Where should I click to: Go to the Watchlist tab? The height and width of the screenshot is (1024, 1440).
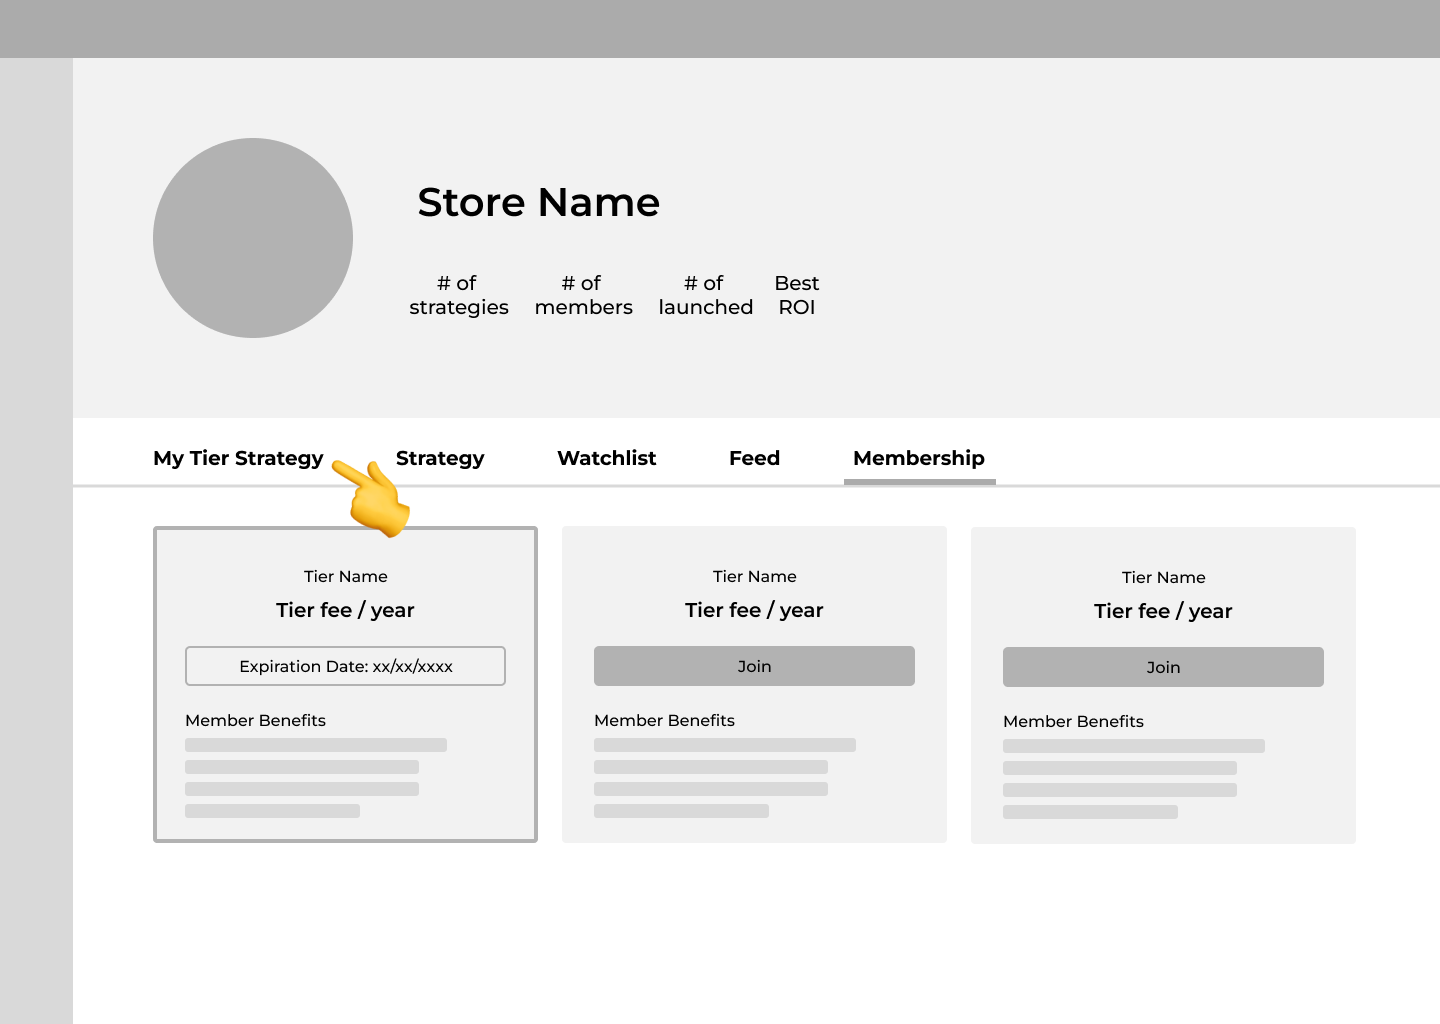[606, 458]
